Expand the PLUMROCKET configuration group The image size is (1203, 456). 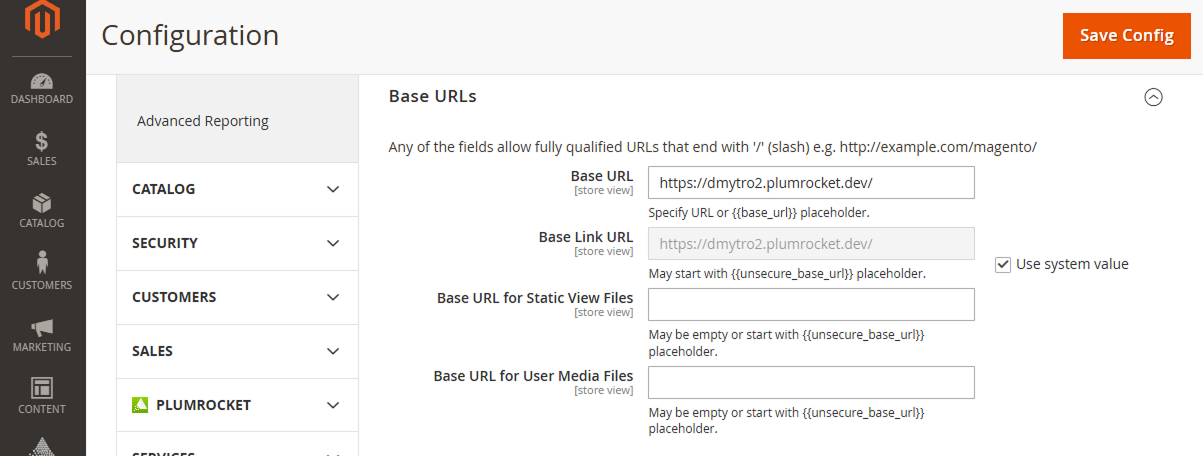237,405
